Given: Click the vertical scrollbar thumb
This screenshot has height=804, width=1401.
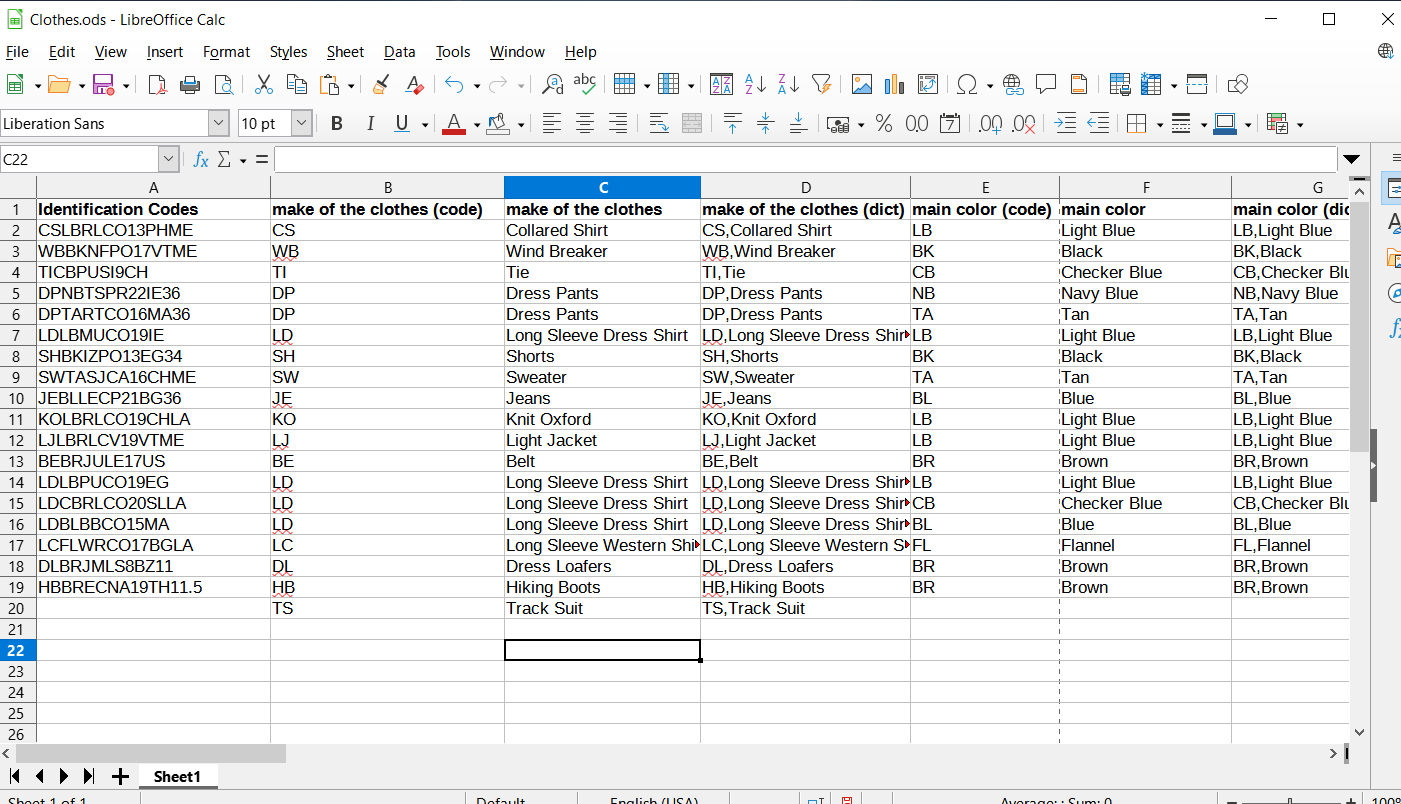Looking at the screenshot, I should coord(1358,326).
